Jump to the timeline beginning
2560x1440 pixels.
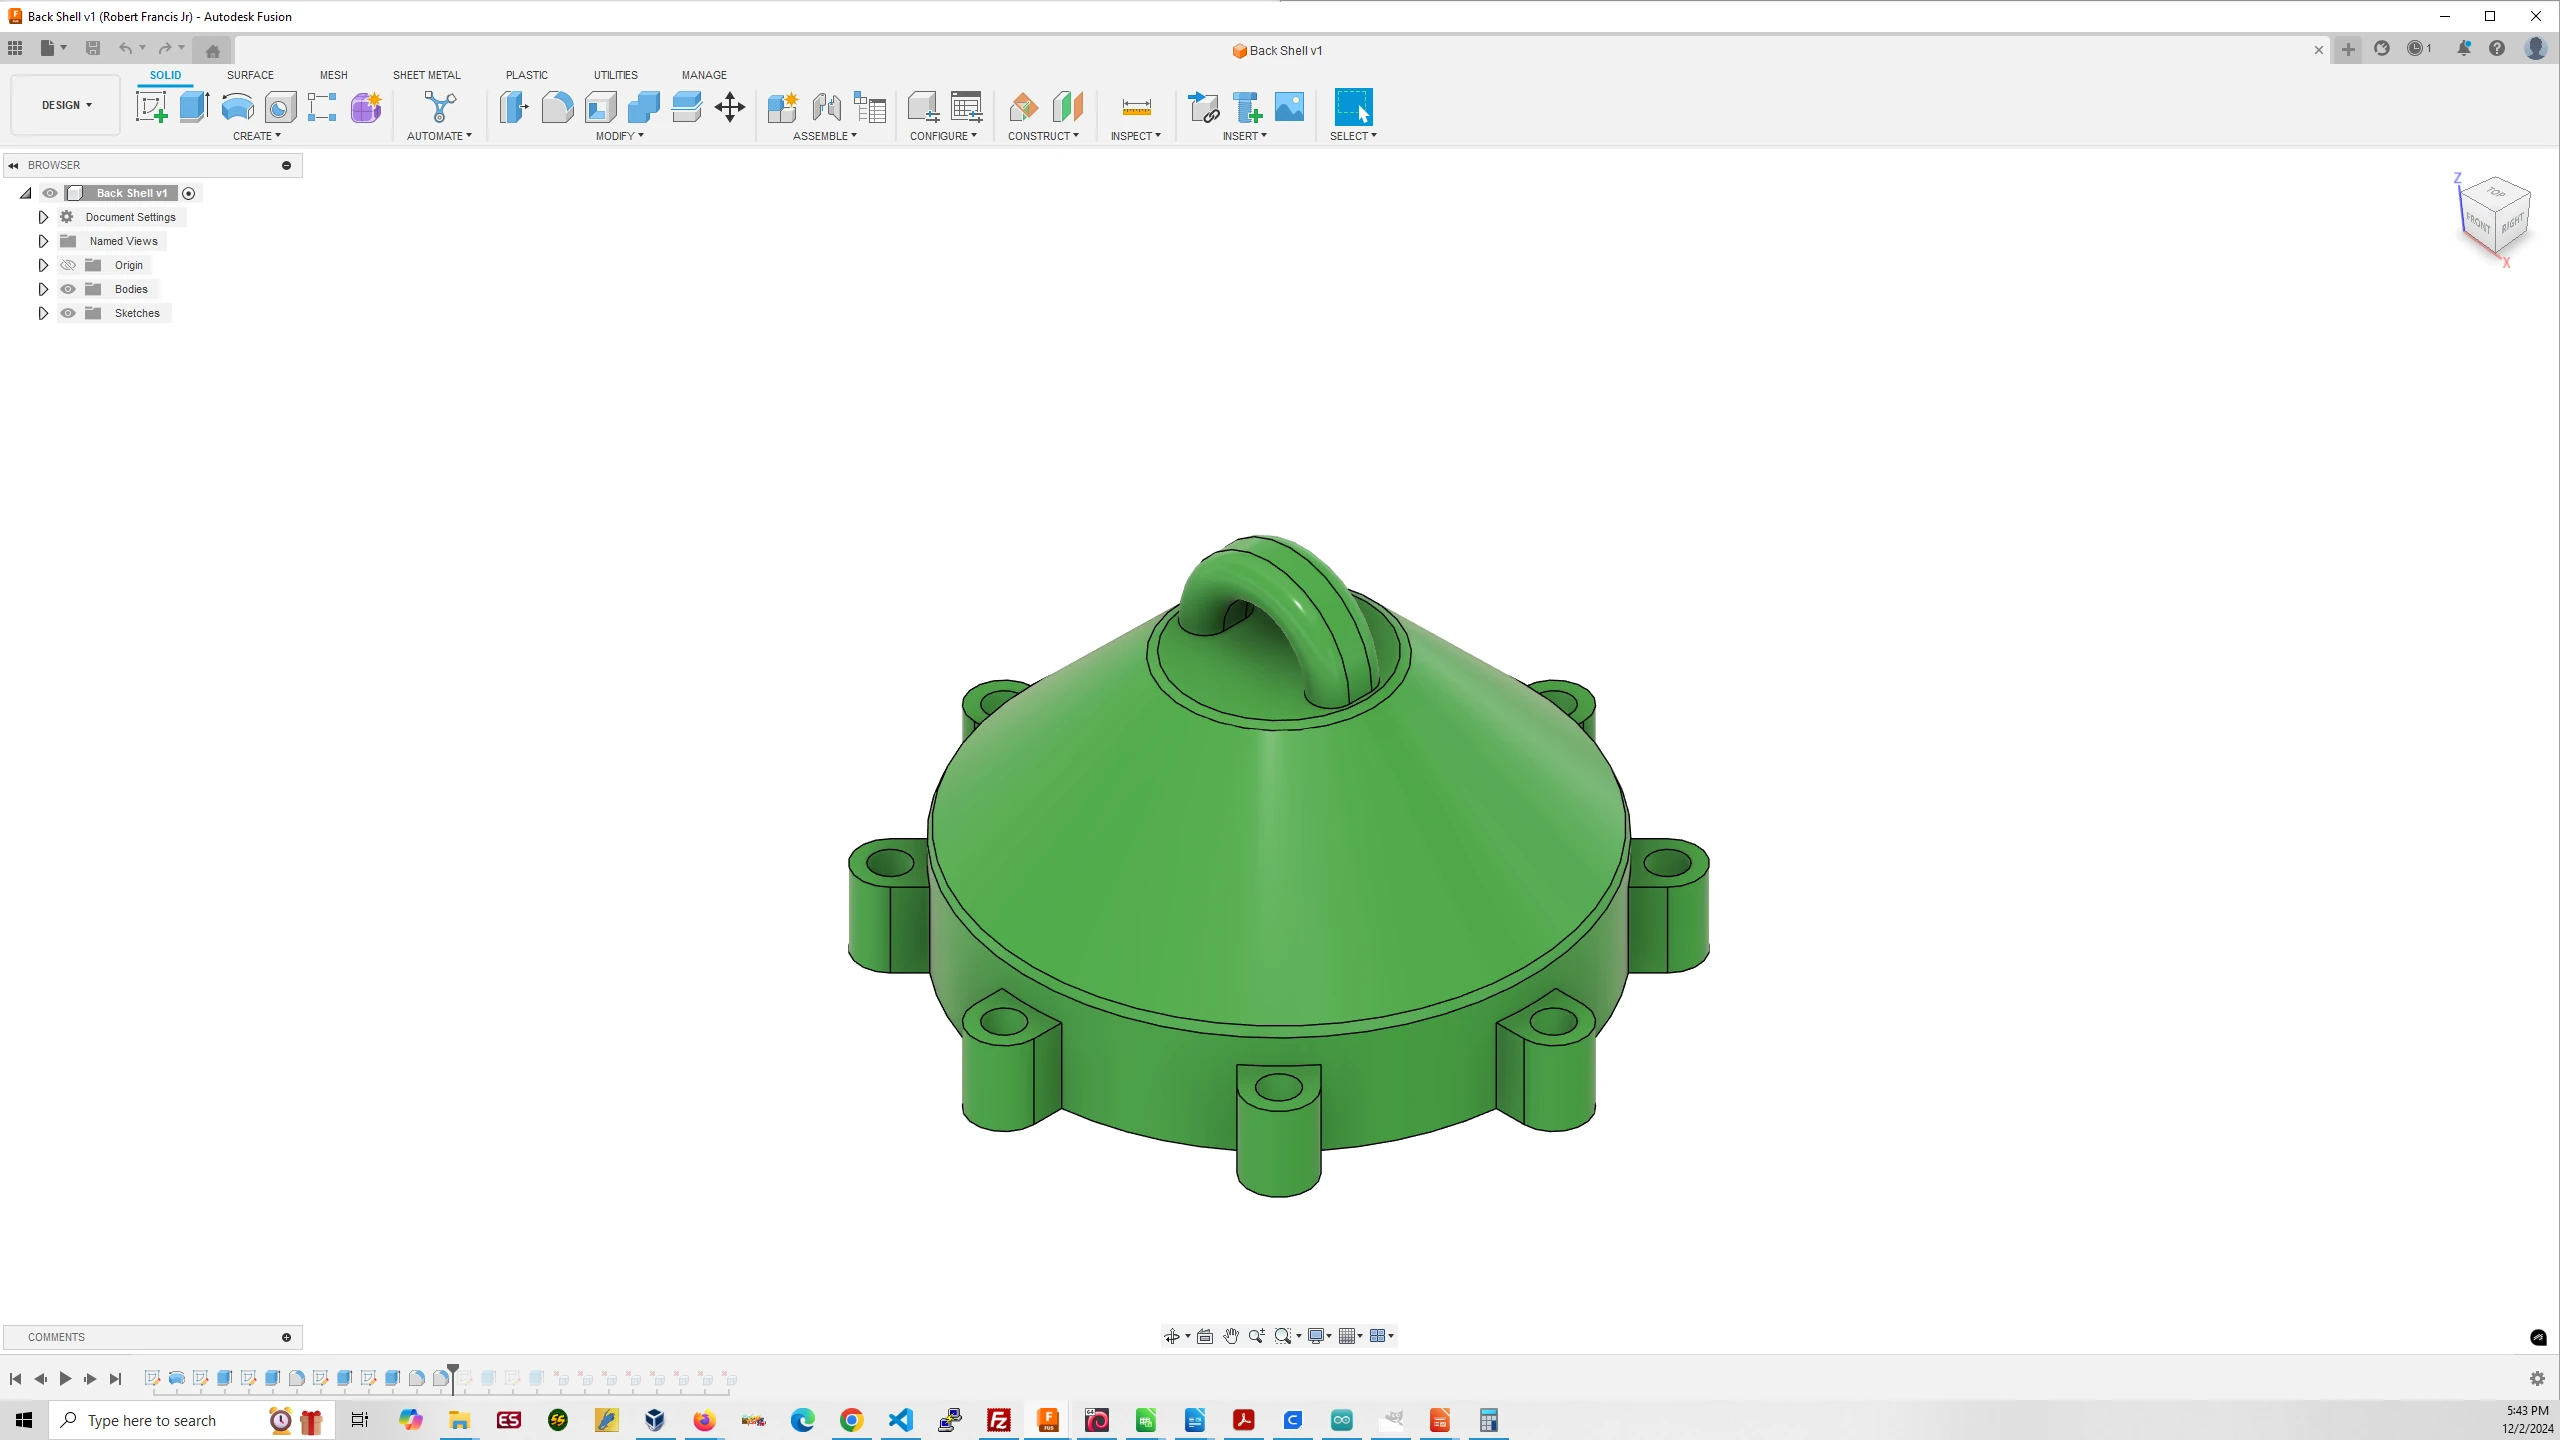[x=15, y=1379]
